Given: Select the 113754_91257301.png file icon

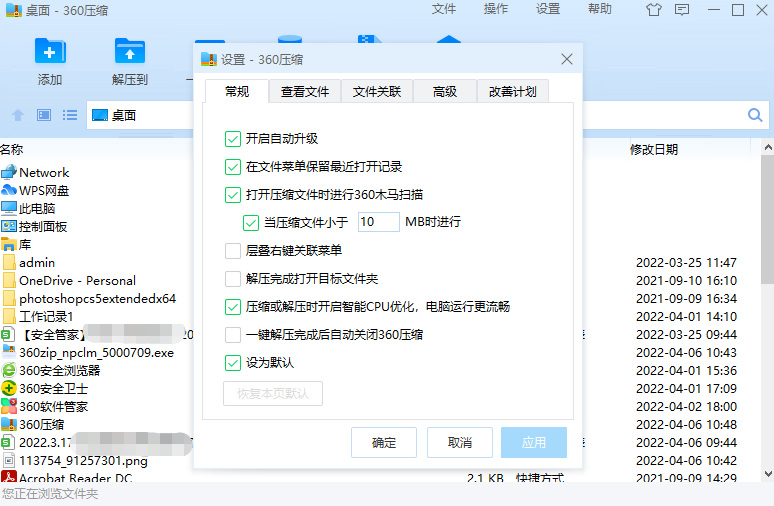Looking at the screenshot, I should coord(9,461).
